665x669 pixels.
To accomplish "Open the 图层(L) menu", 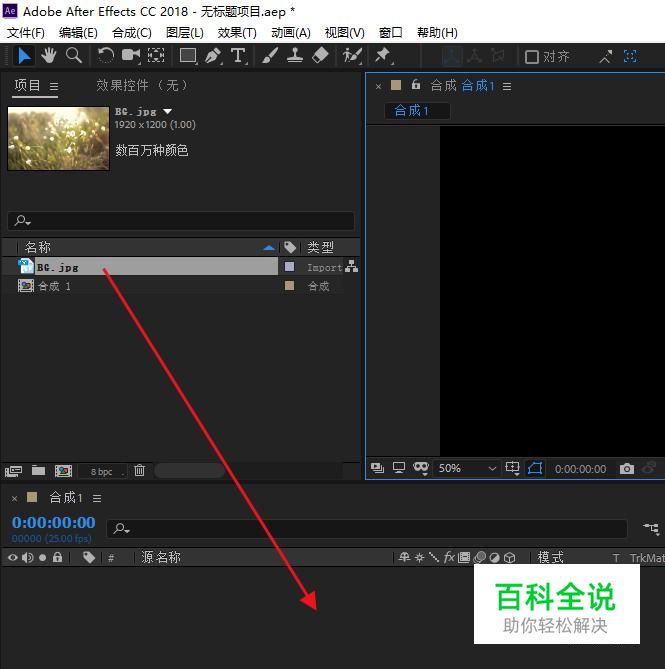I will pyautogui.click(x=185, y=32).
